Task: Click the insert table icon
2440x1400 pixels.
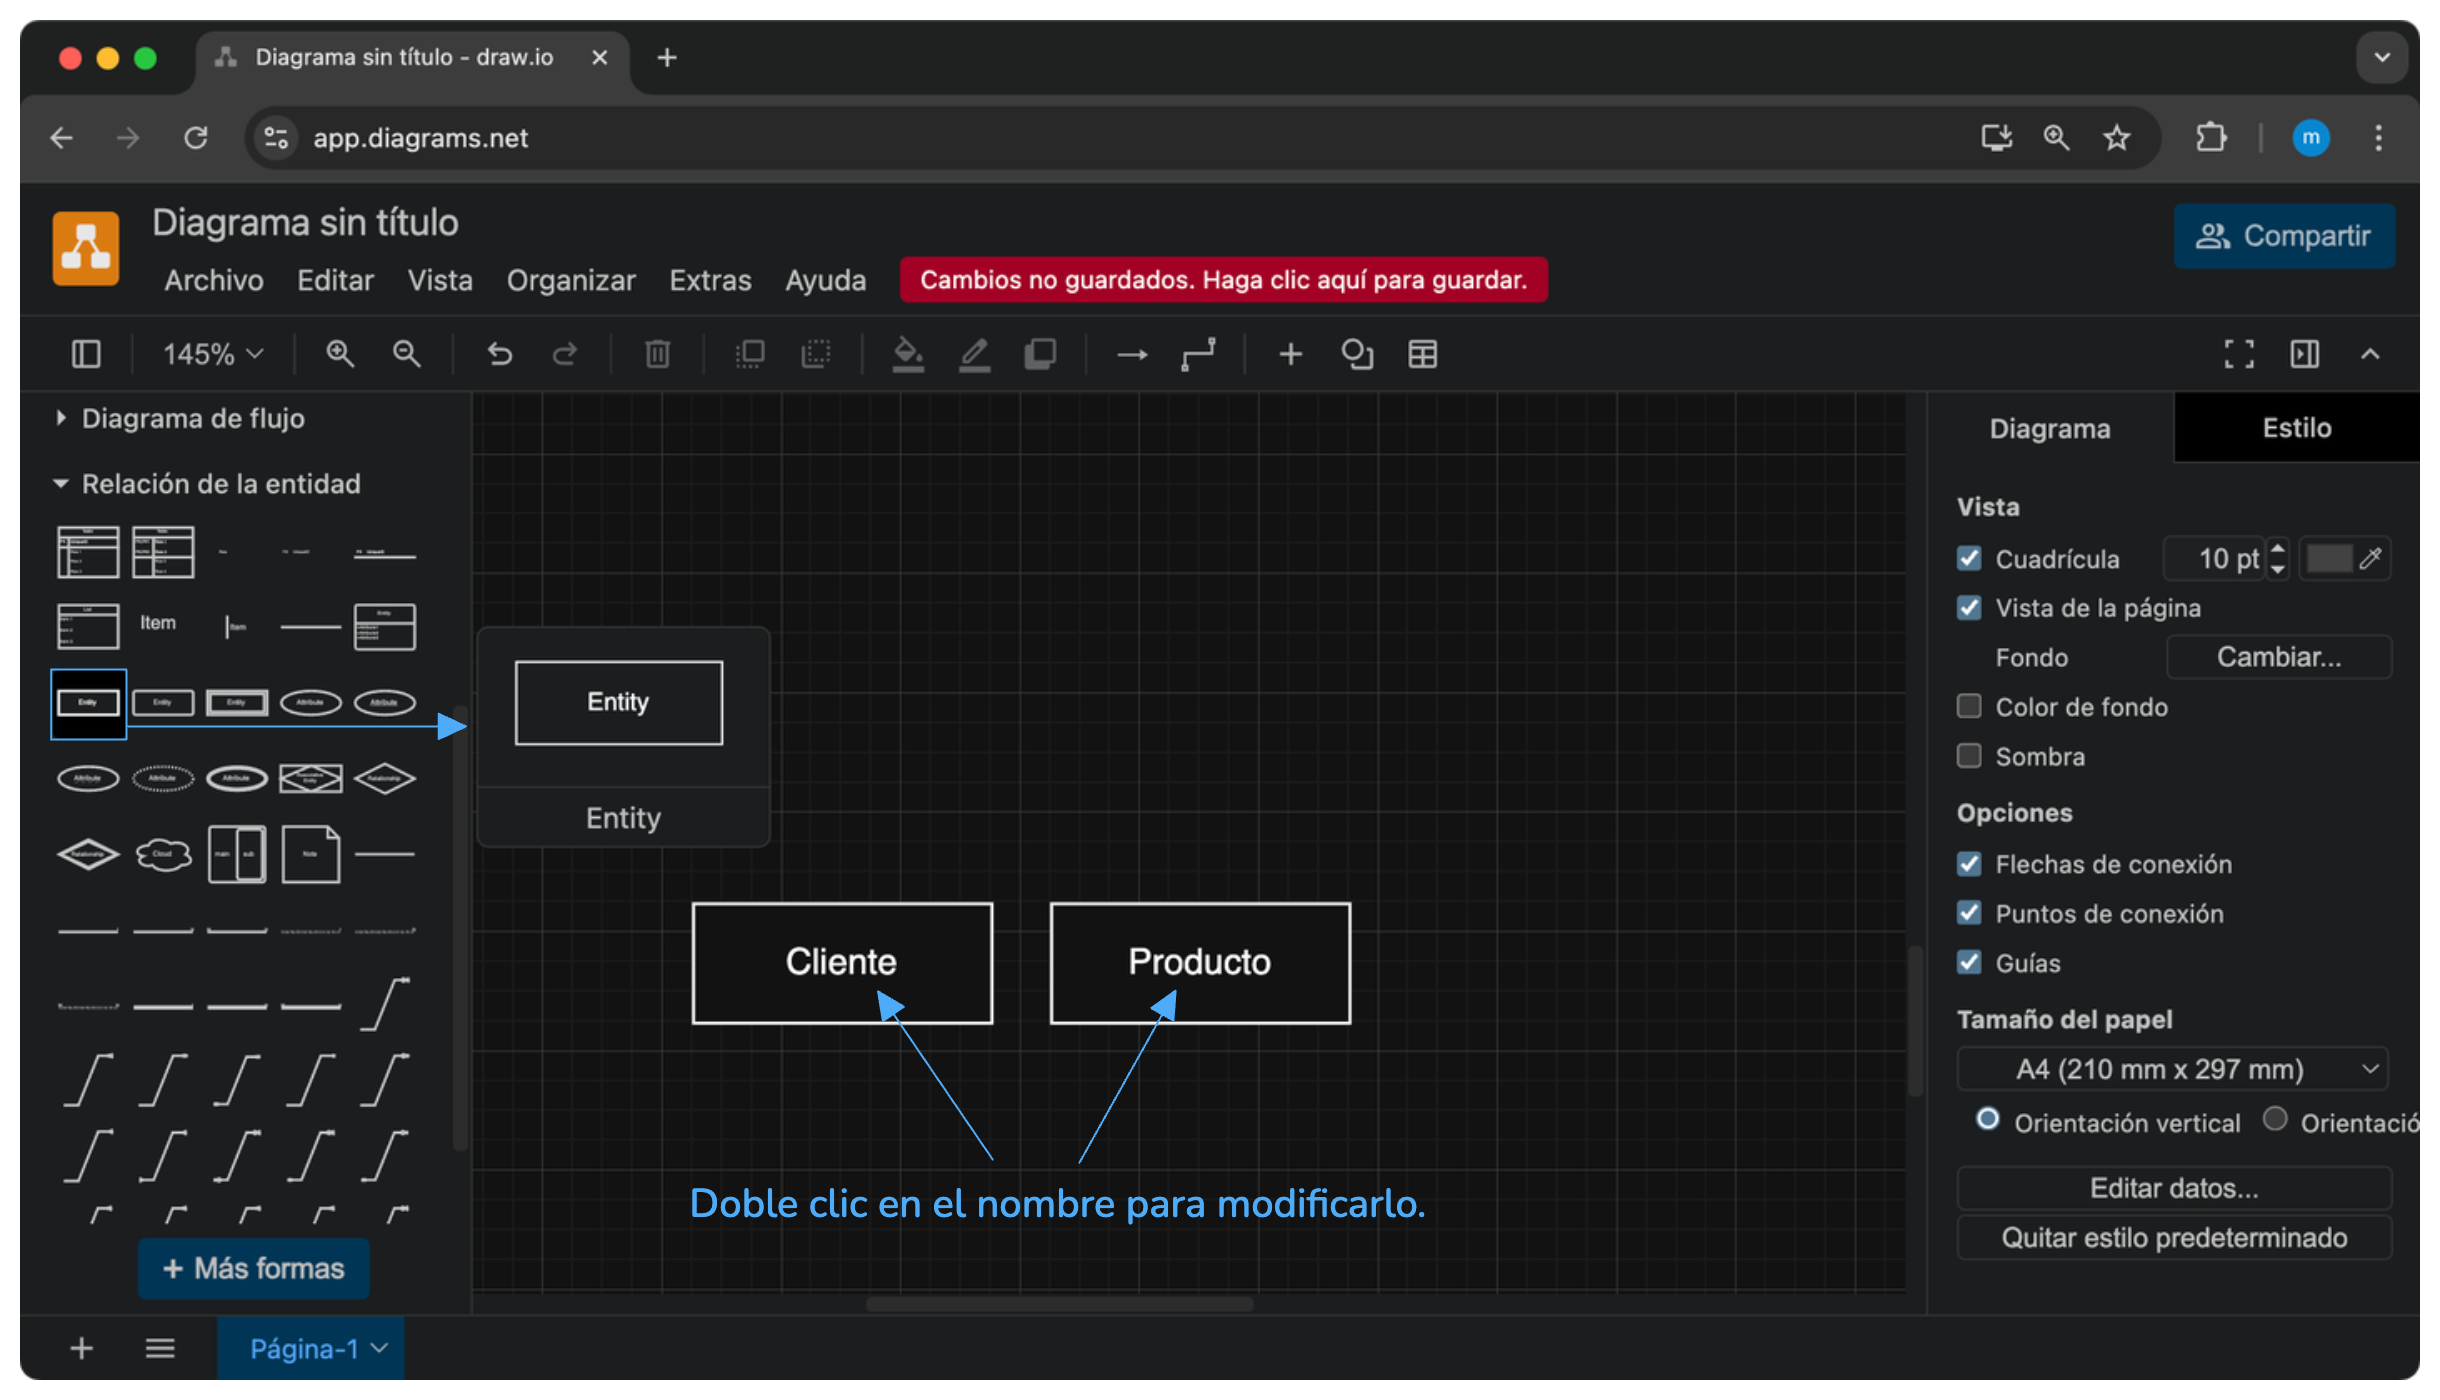Action: (x=1422, y=354)
